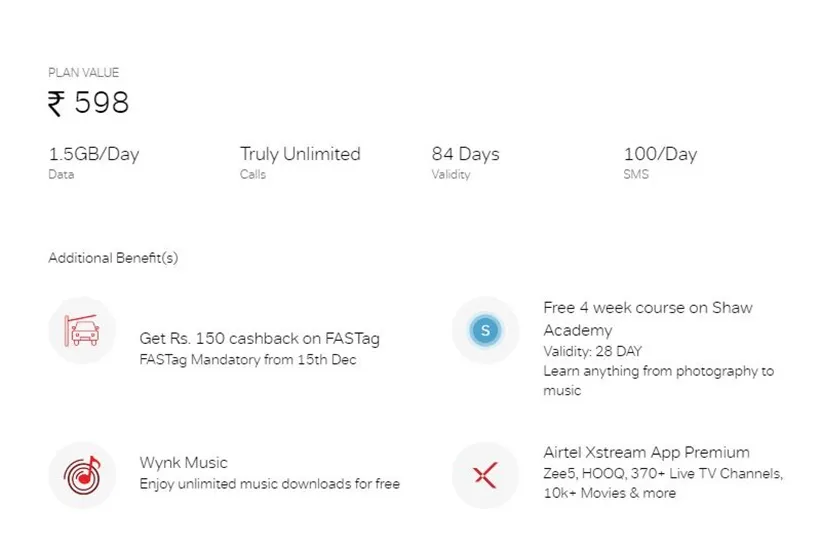Click the 598 plan value amount

[101, 103]
